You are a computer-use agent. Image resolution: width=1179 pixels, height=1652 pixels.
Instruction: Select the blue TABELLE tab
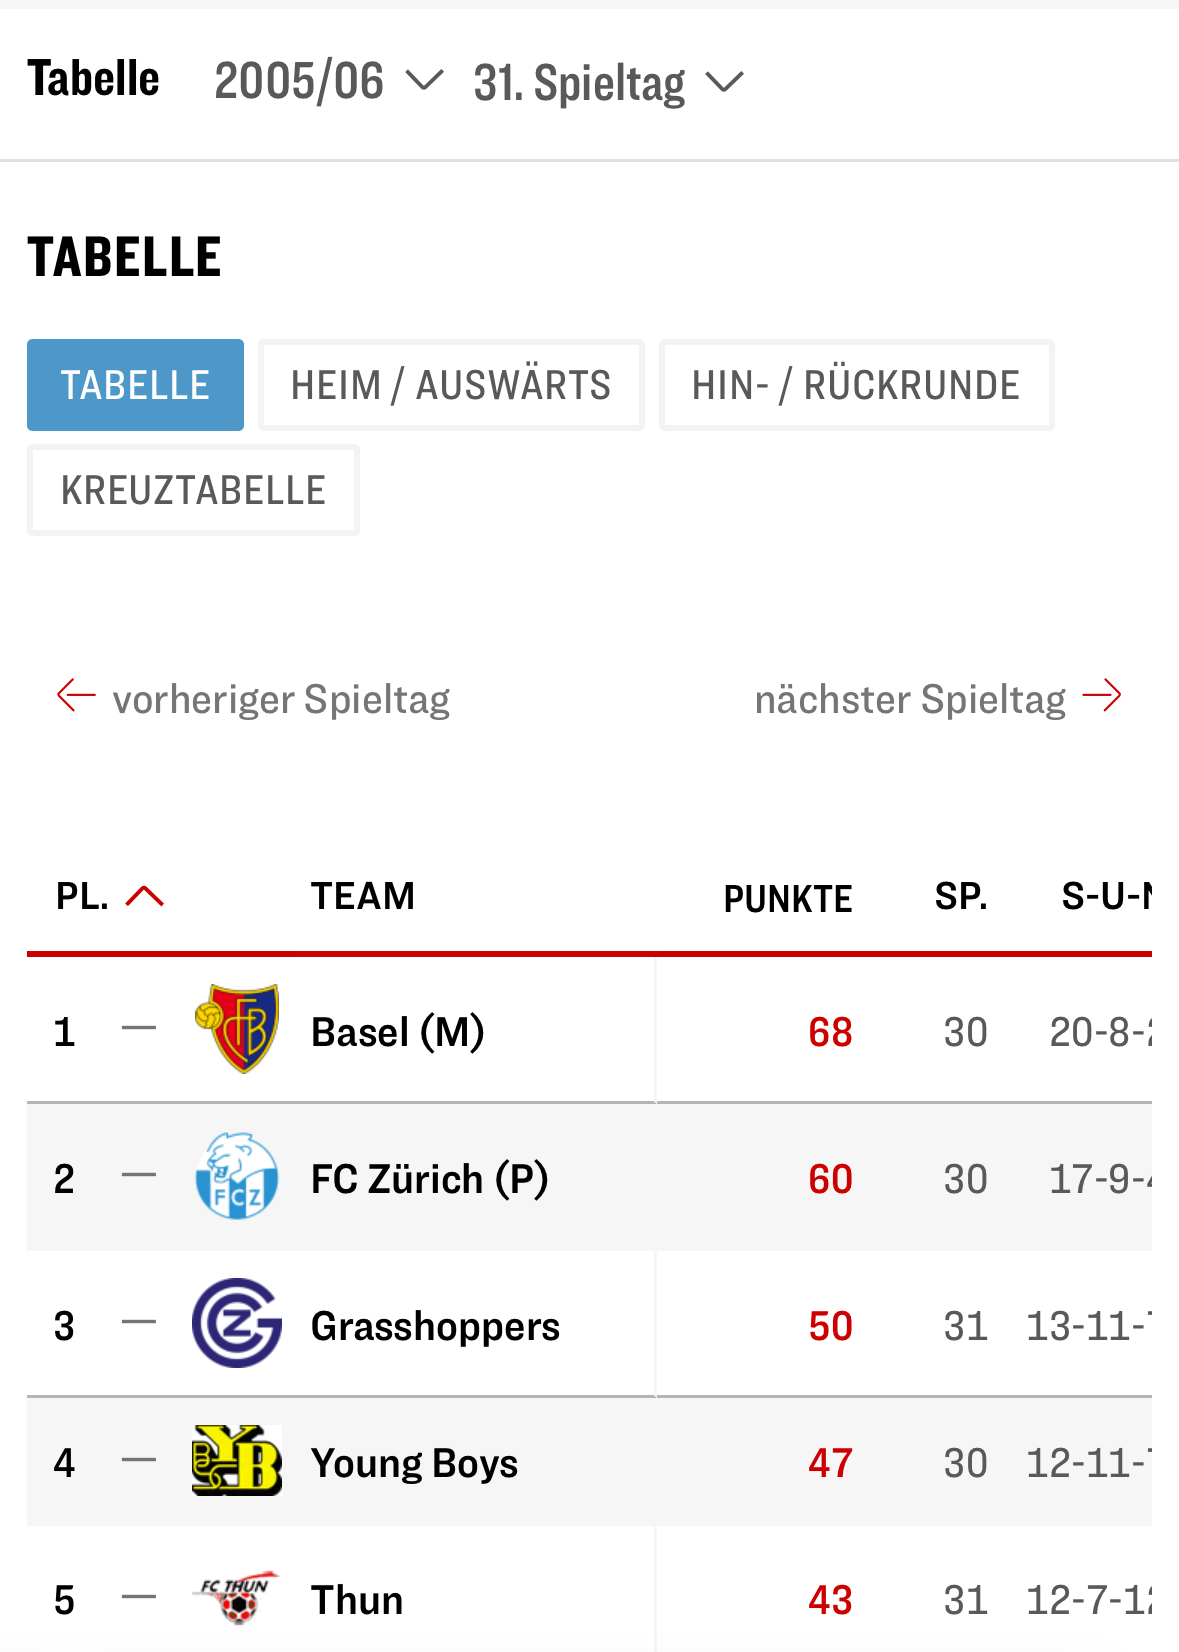coord(135,385)
